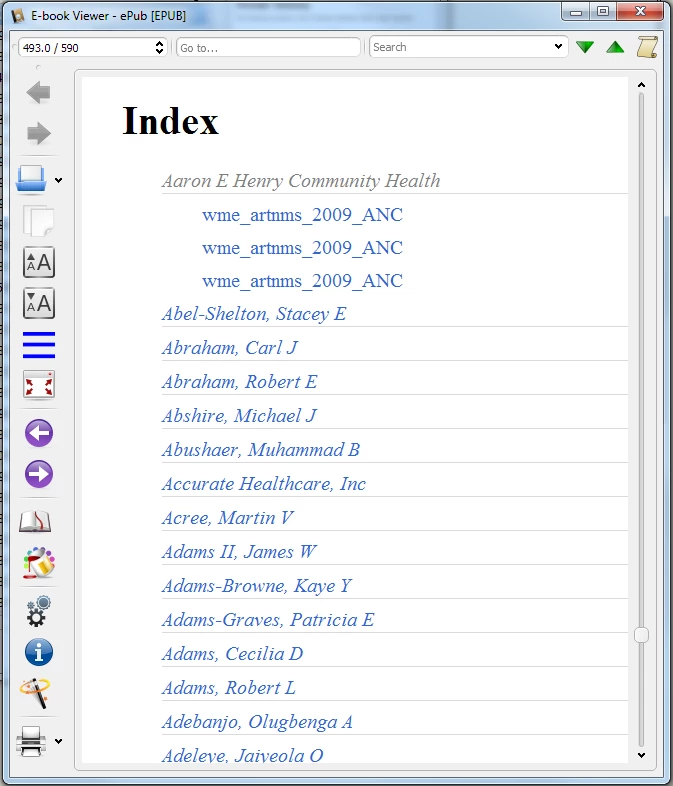
Task: Open the themes paint bucket icon
Action: (x=39, y=562)
